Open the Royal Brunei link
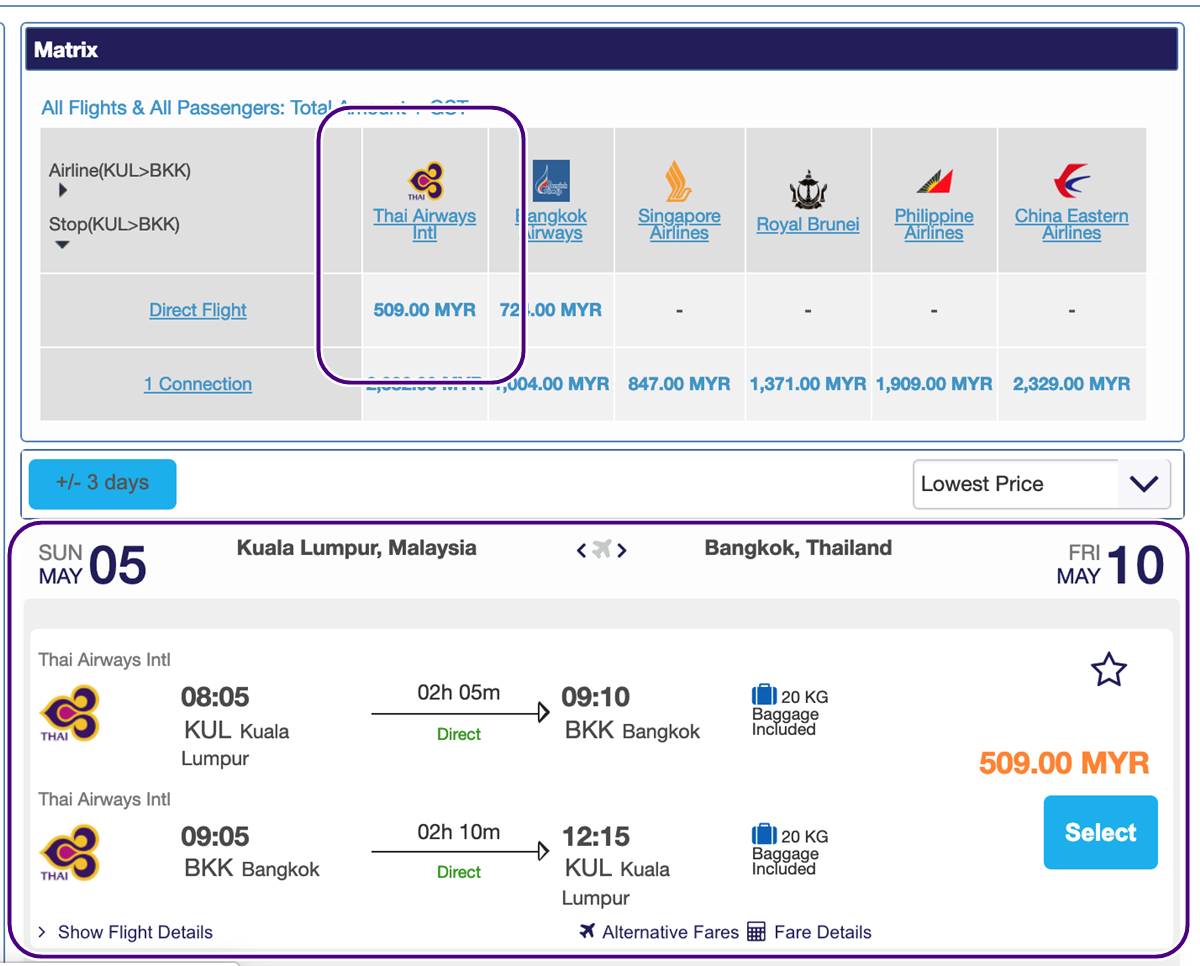The image size is (1200, 966). point(808,225)
